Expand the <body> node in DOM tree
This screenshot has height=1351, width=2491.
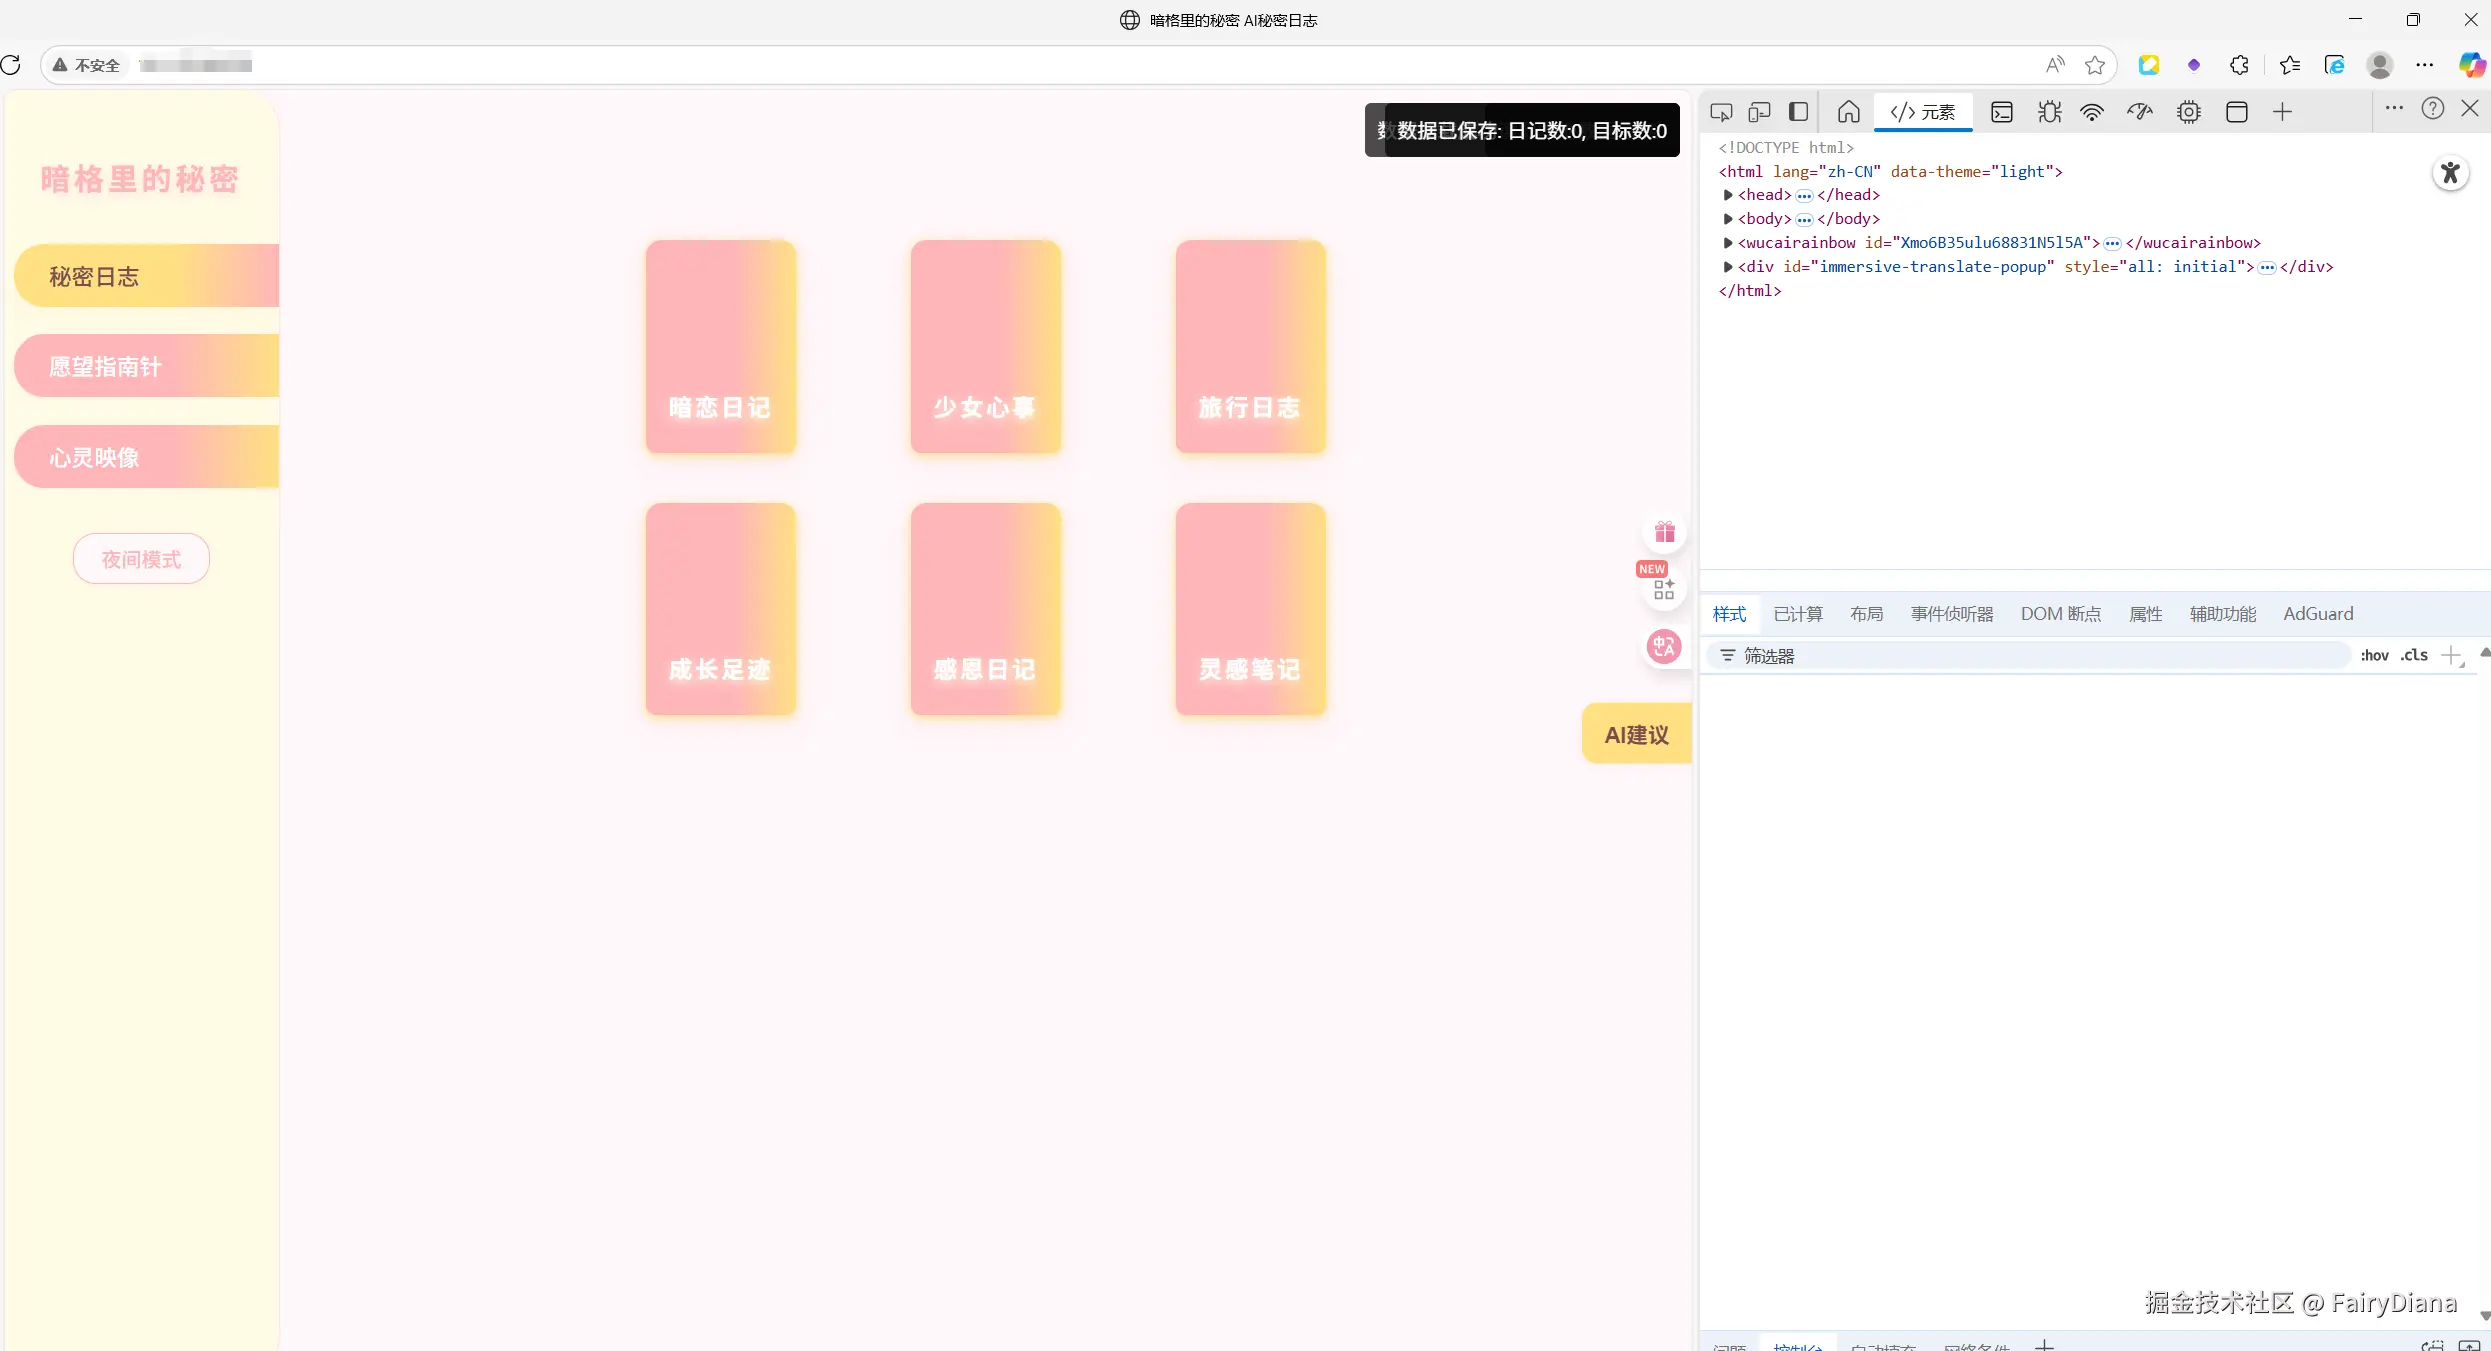pos(1728,219)
